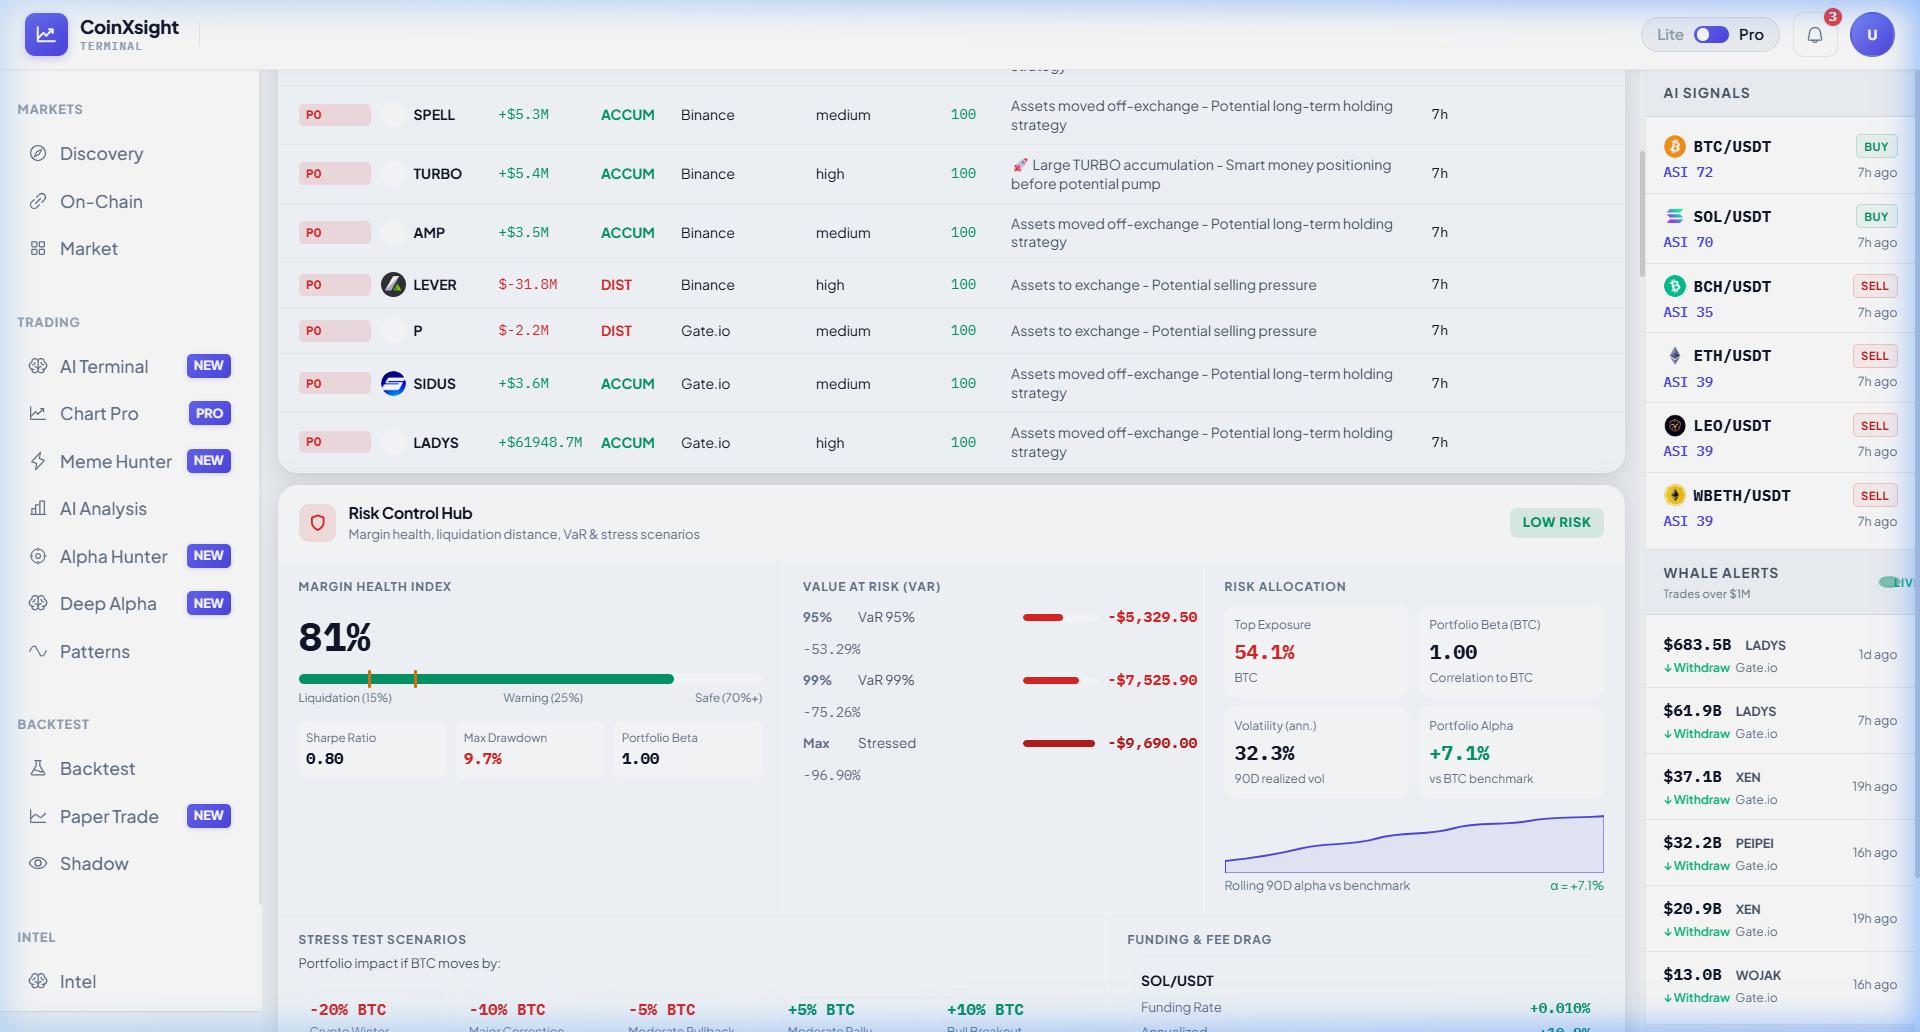This screenshot has width=1920, height=1032.
Task: Click the Meme Hunter lightning icon
Action: point(38,461)
